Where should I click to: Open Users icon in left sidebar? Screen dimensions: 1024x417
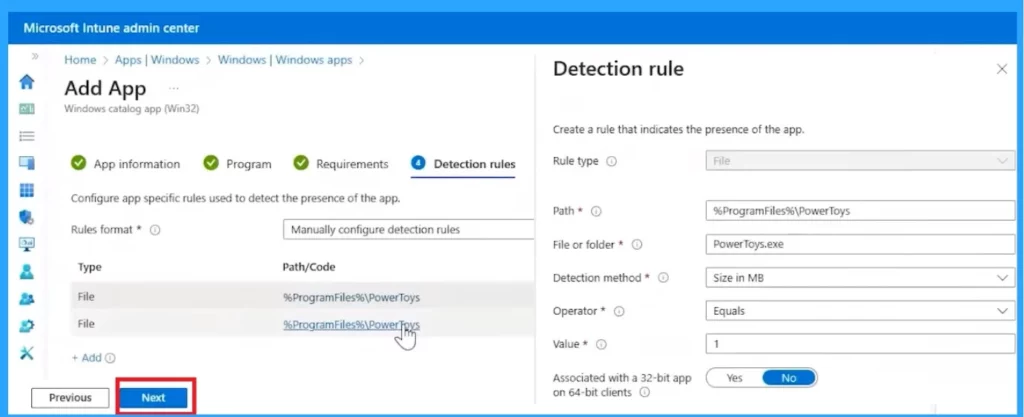coord(27,271)
